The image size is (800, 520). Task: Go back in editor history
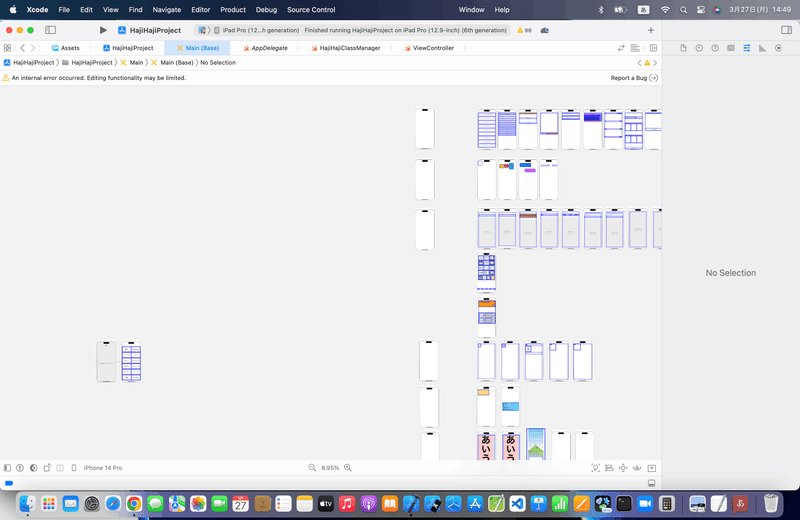point(22,48)
